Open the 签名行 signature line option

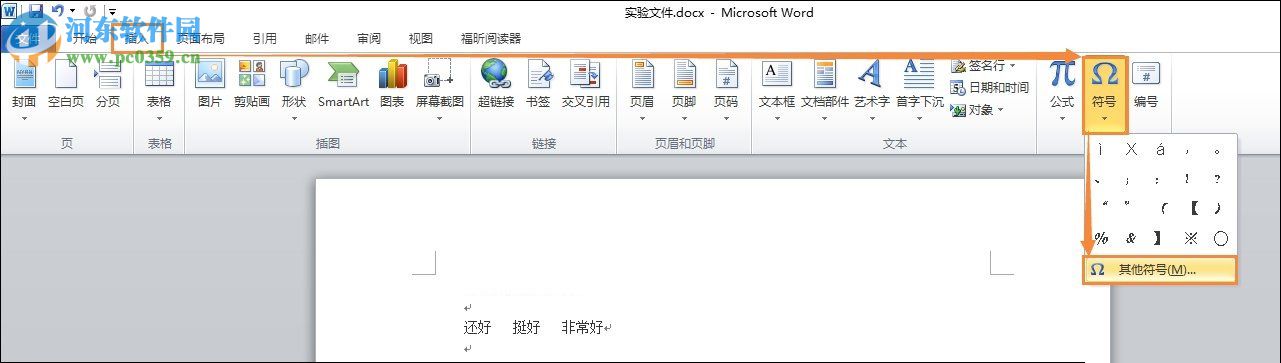tap(984, 66)
